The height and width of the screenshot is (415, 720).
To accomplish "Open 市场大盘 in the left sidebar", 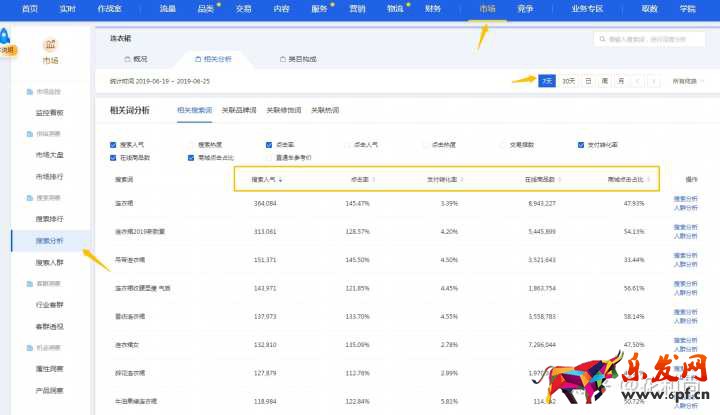I will (50, 155).
